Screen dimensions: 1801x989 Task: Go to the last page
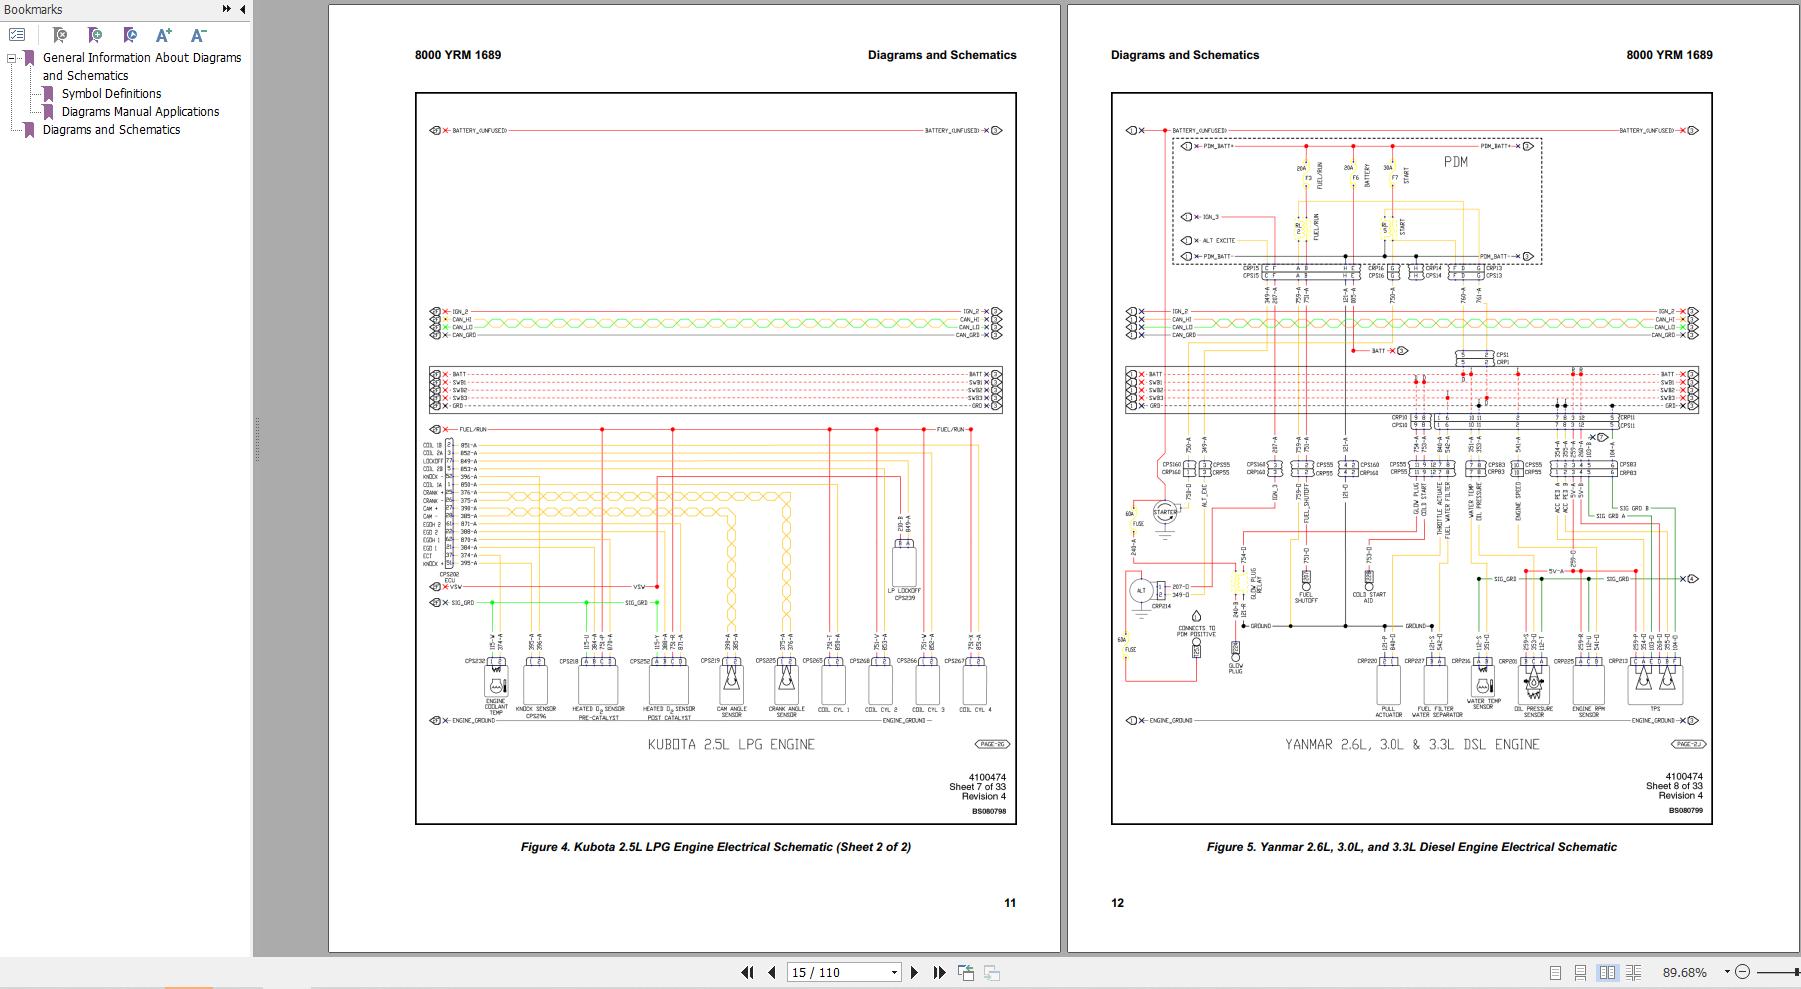tap(939, 972)
